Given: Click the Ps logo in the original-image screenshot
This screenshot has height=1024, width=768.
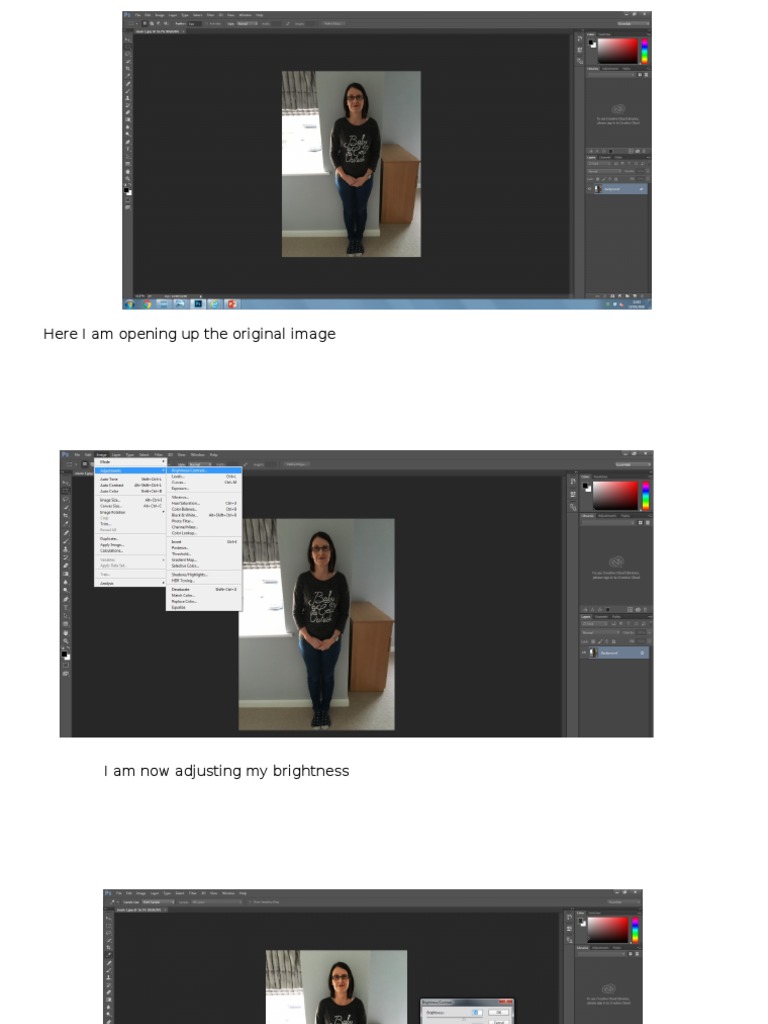Looking at the screenshot, I should point(127,15).
